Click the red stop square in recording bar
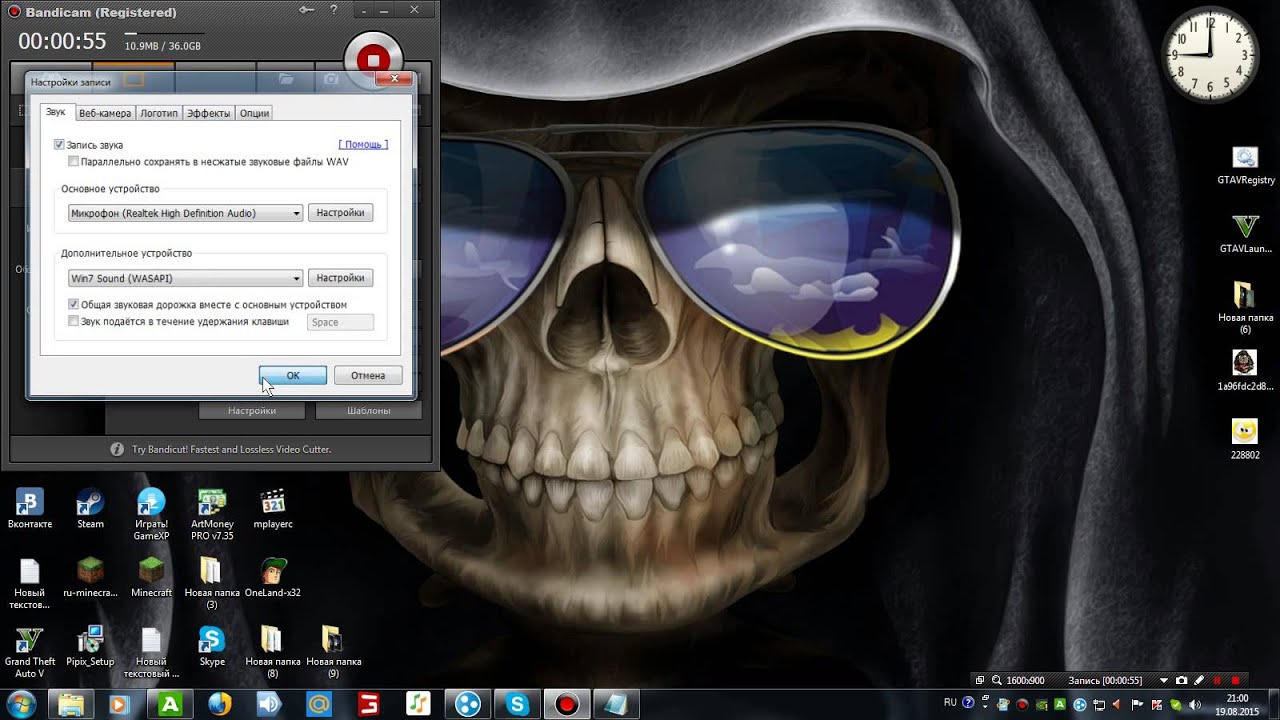This screenshot has width=1280, height=720. click(1236, 680)
